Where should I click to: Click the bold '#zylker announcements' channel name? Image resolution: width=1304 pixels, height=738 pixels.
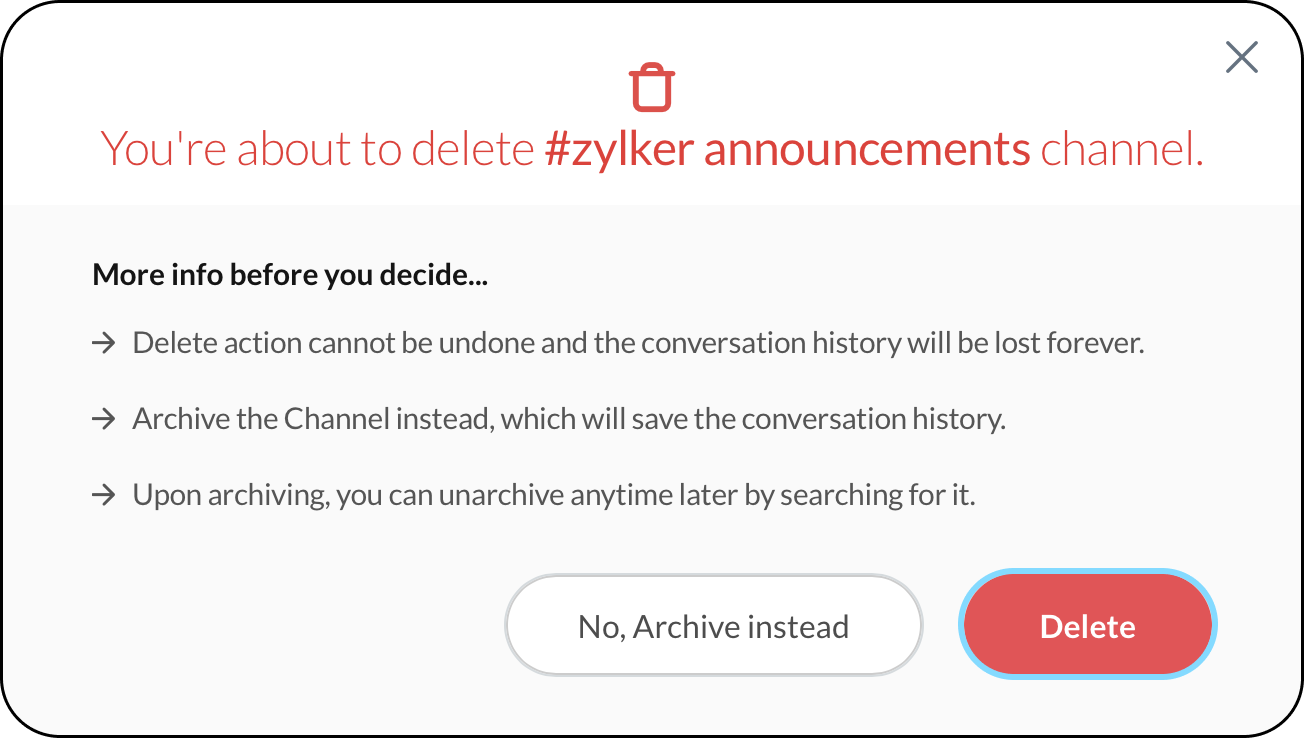(x=787, y=150)
